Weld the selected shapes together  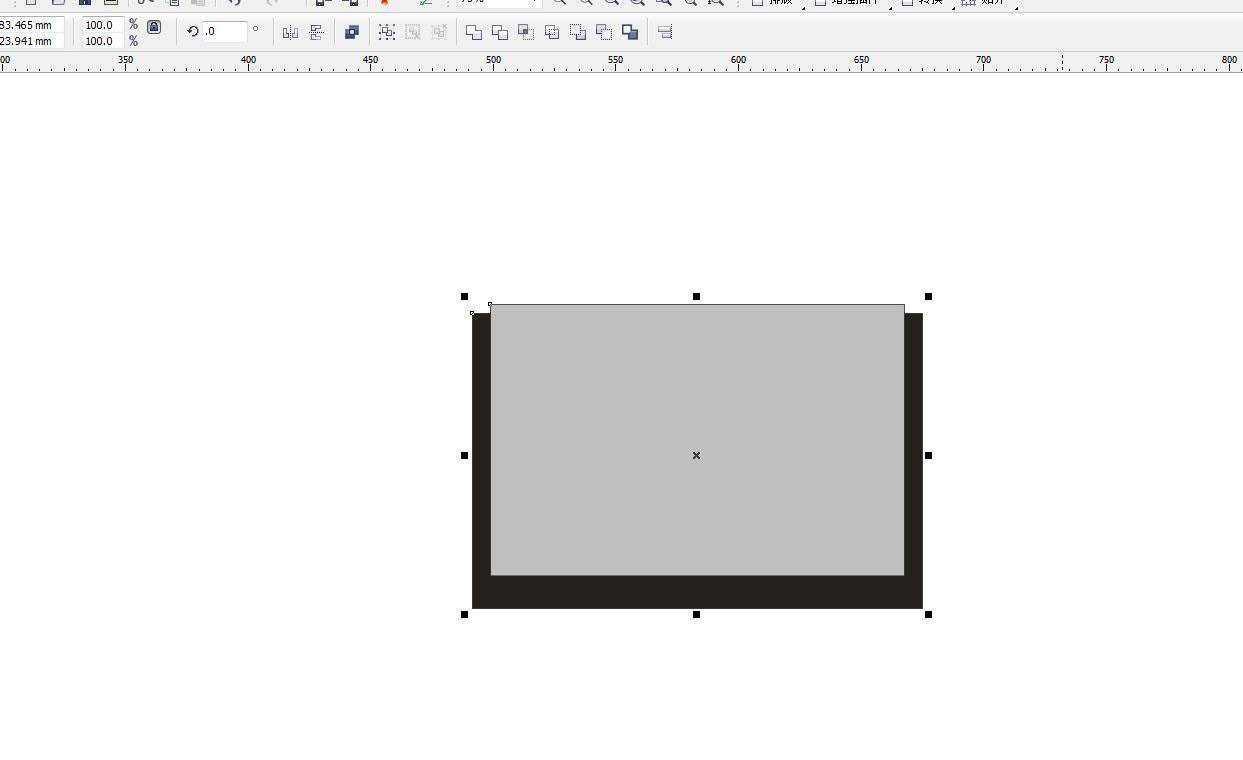pos(474,33)
